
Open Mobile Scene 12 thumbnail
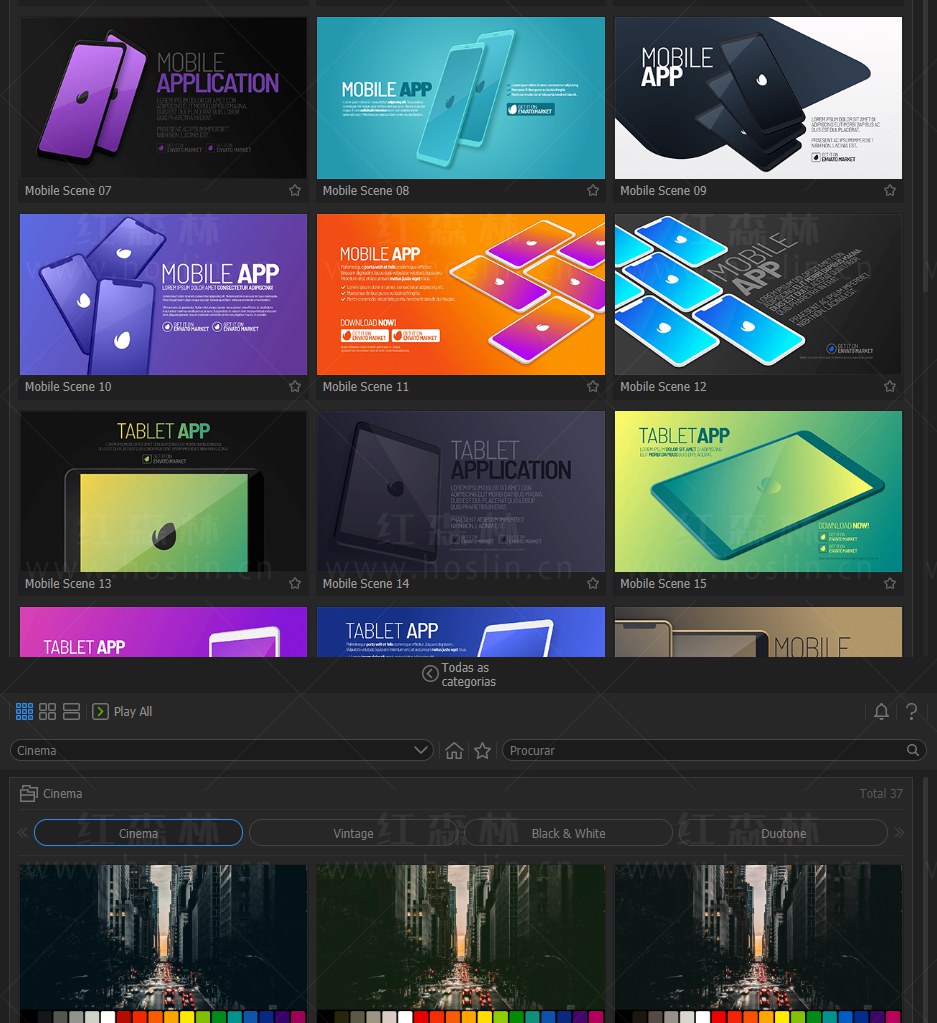[x=758, y=294]
